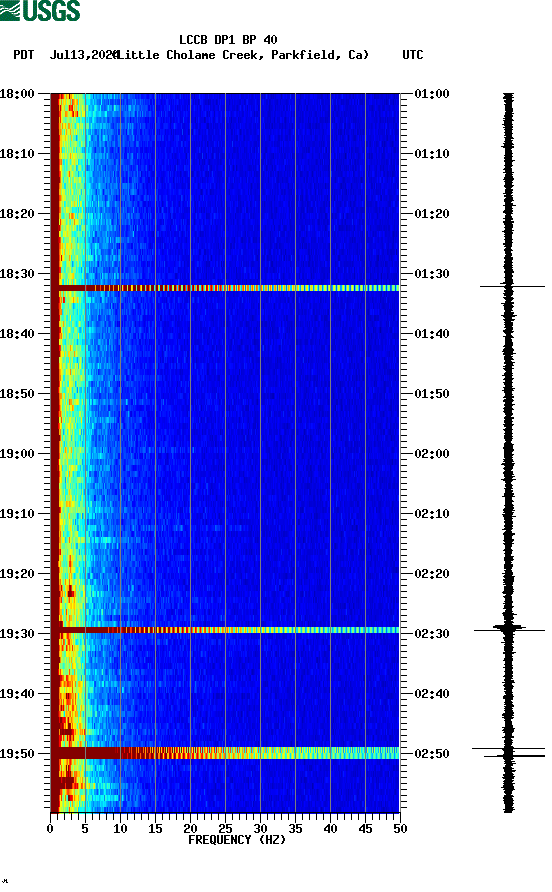Click the 02:50 UTC time label

(432, 754)
